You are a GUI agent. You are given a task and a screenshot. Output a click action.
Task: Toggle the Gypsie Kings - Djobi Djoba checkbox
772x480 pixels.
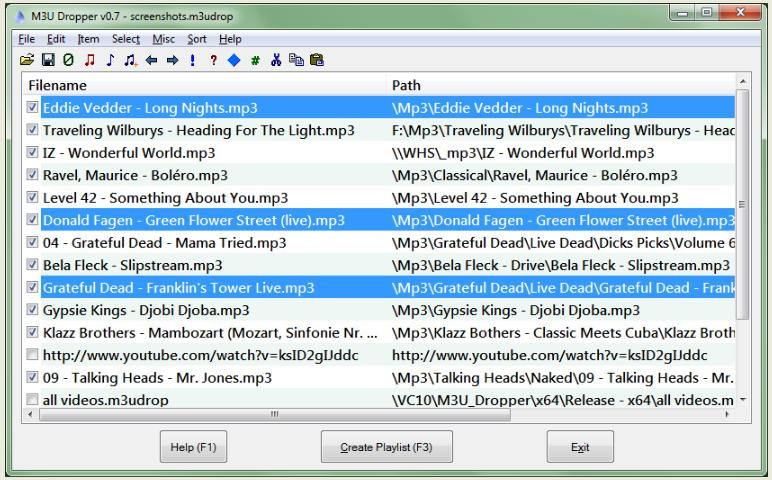[32, 310]
